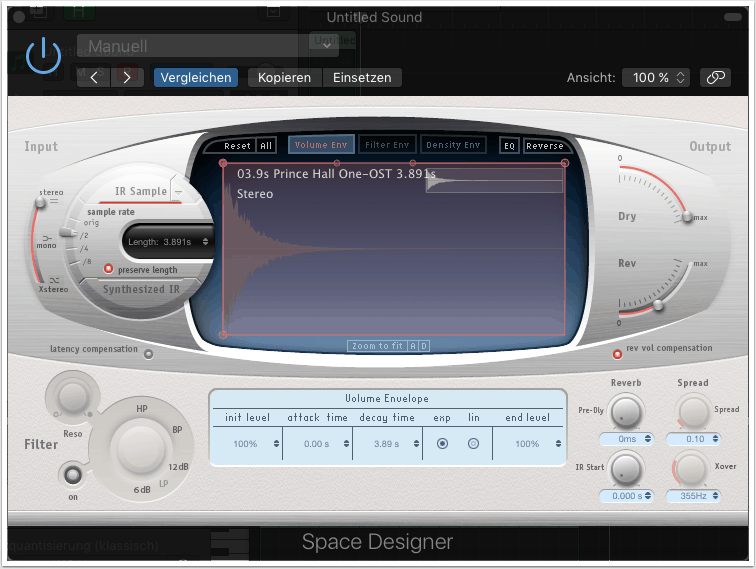Switch to Filter Env tab
The height and width of the screenshot is (569, 756).
click(386, 145)
